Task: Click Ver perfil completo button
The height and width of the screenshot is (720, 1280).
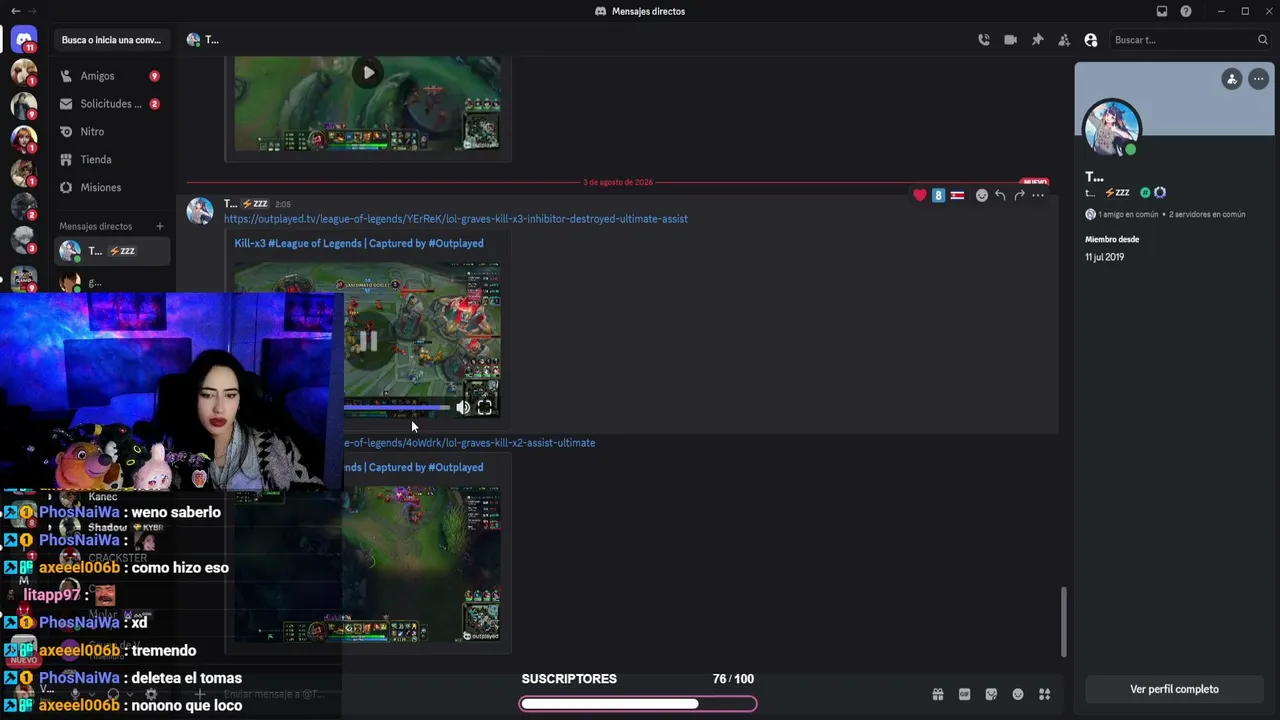Action: pos(1174,689)
